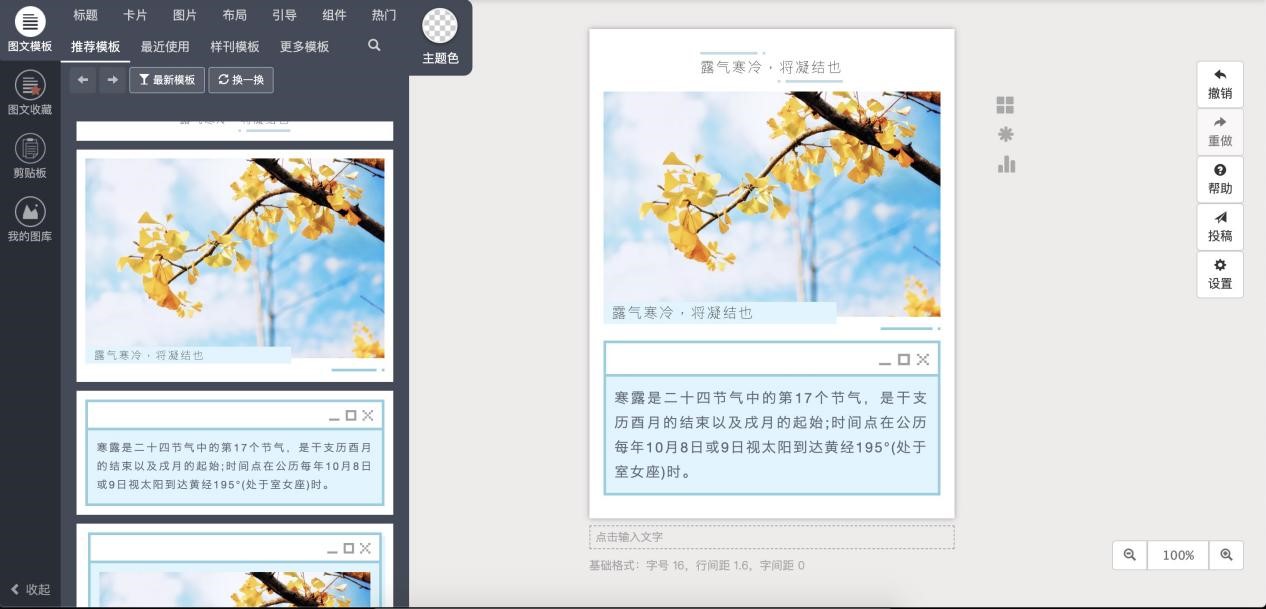The width and height of the screenshot is (1266, 609).
Task: Switch to the 样刊模板 tab
Action: [235, 46]
